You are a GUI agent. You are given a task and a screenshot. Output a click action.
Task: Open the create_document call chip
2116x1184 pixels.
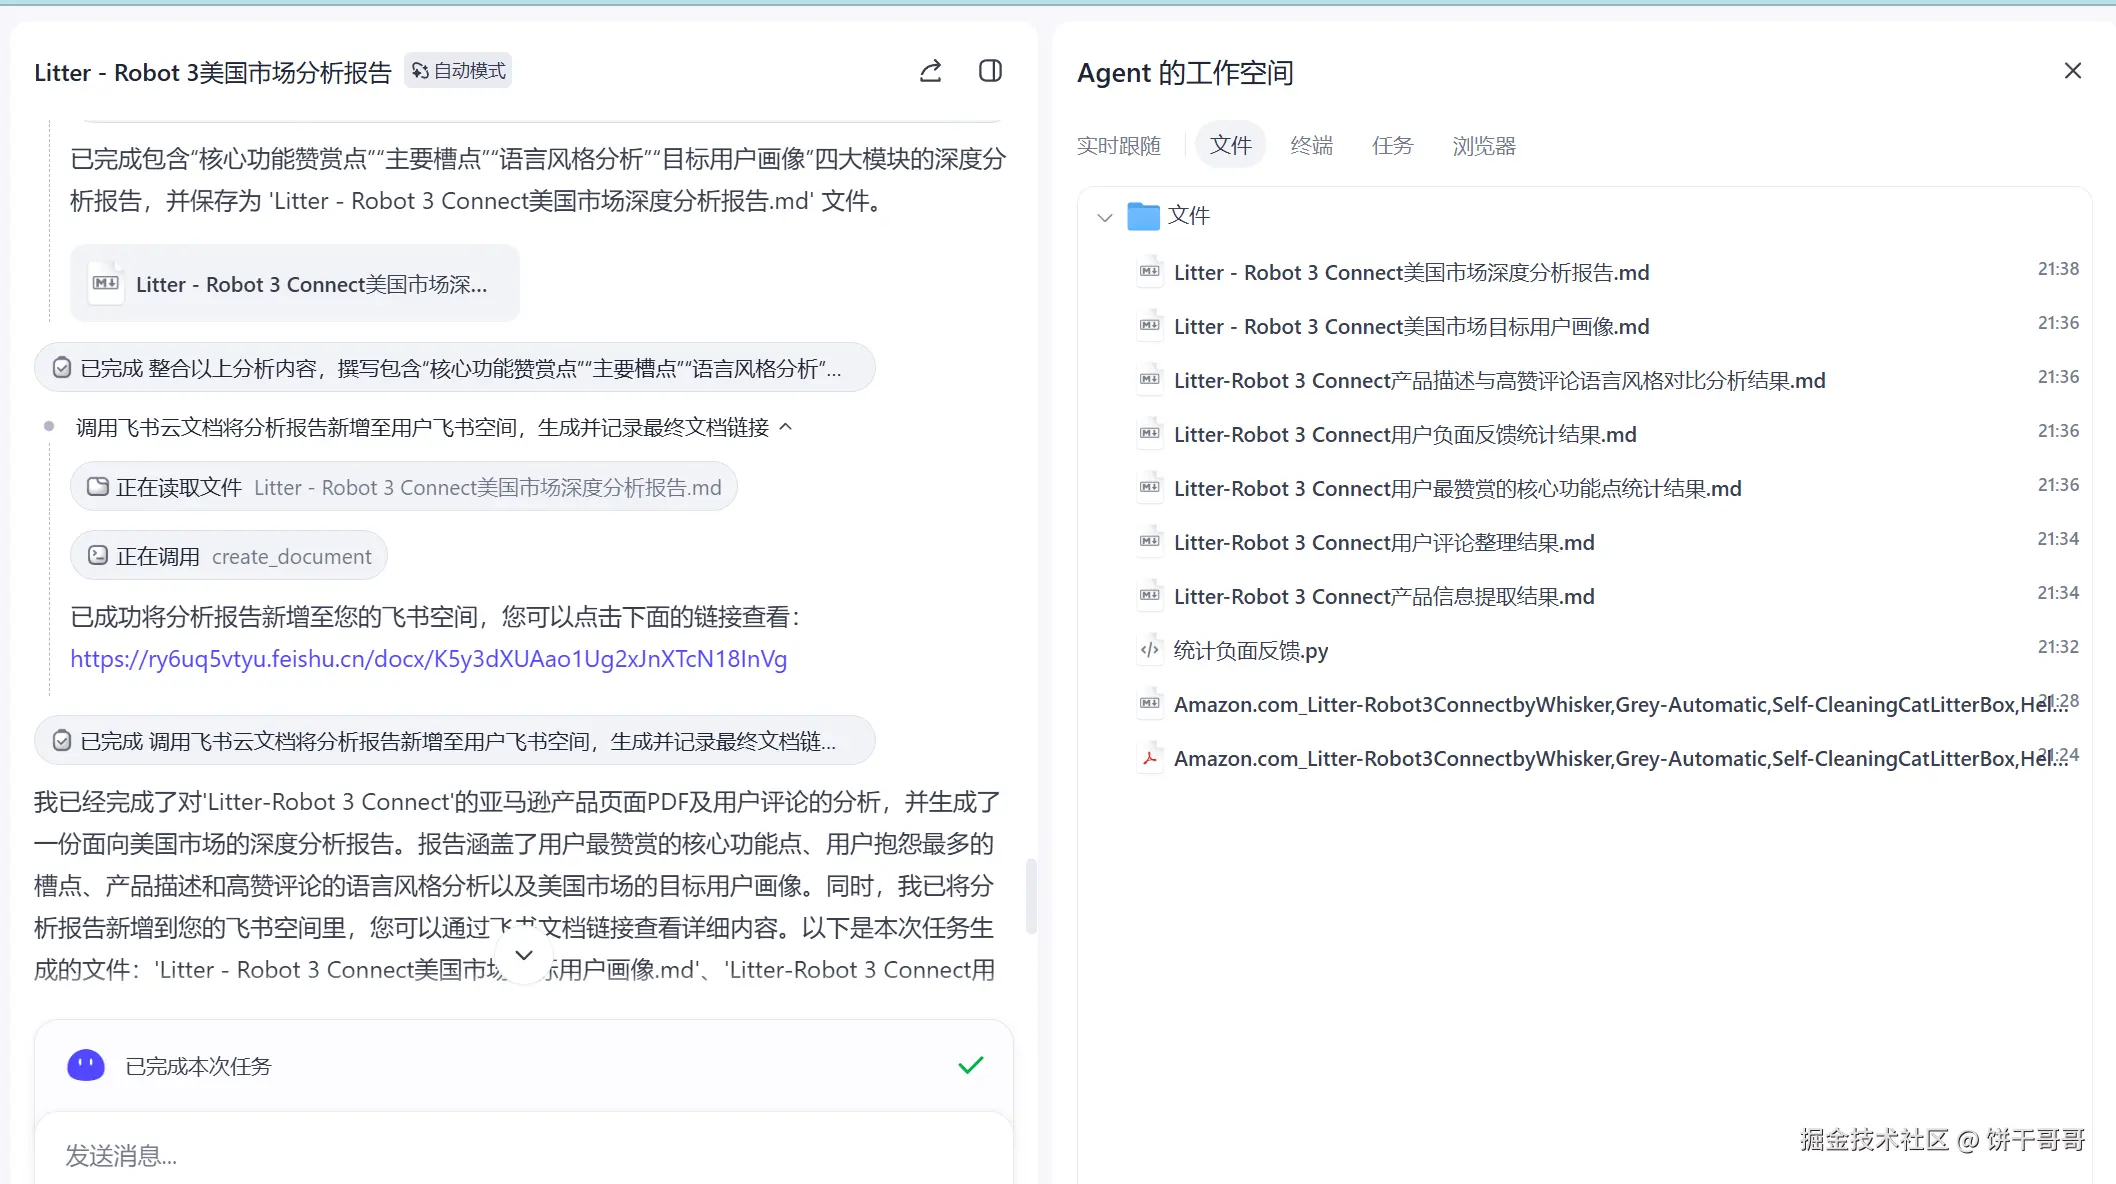coord(229,556)
